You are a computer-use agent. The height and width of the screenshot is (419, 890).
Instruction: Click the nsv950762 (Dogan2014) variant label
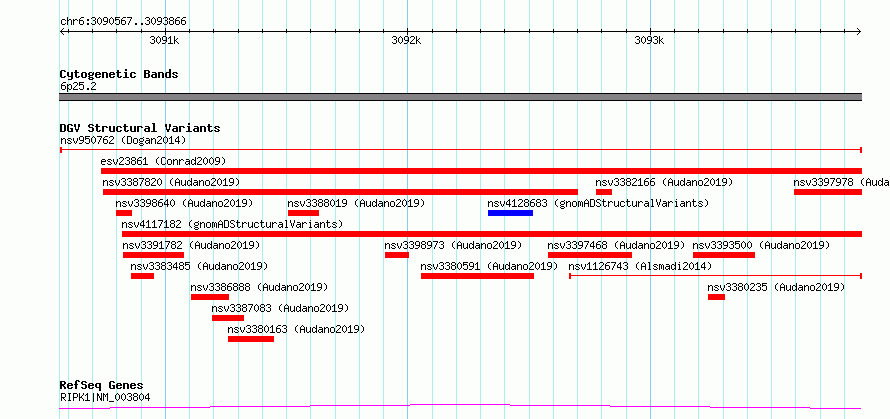(x=123, y=140)
